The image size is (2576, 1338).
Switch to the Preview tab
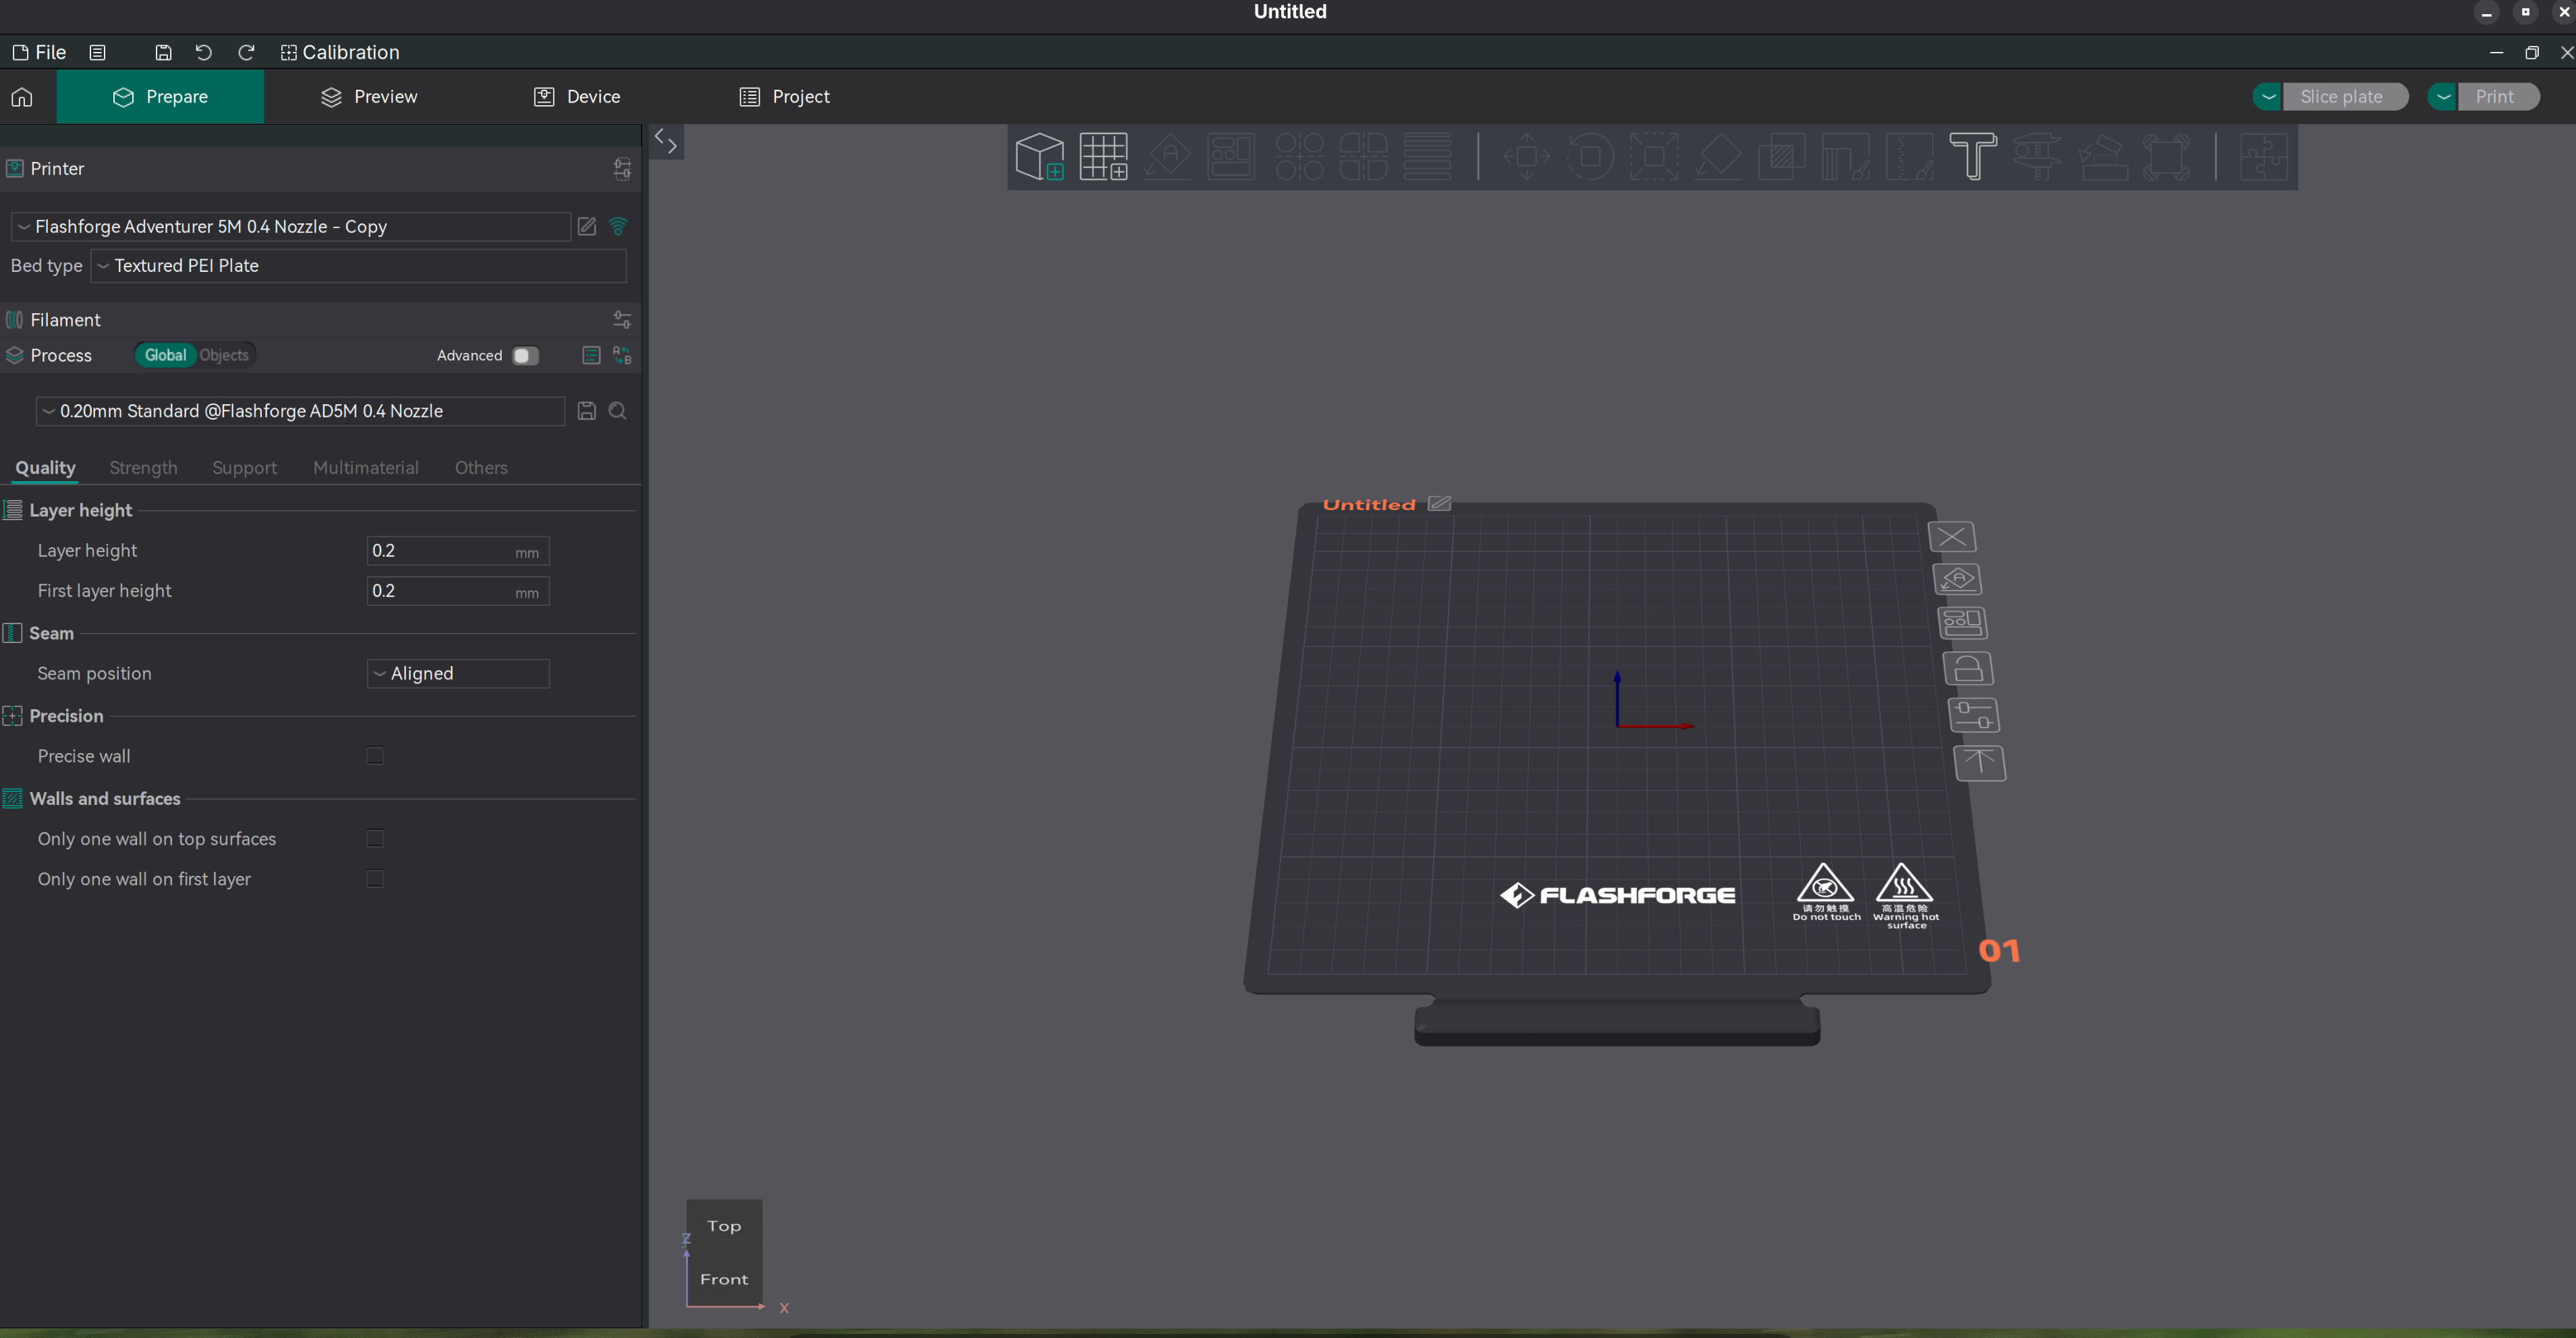pos(369,96)
